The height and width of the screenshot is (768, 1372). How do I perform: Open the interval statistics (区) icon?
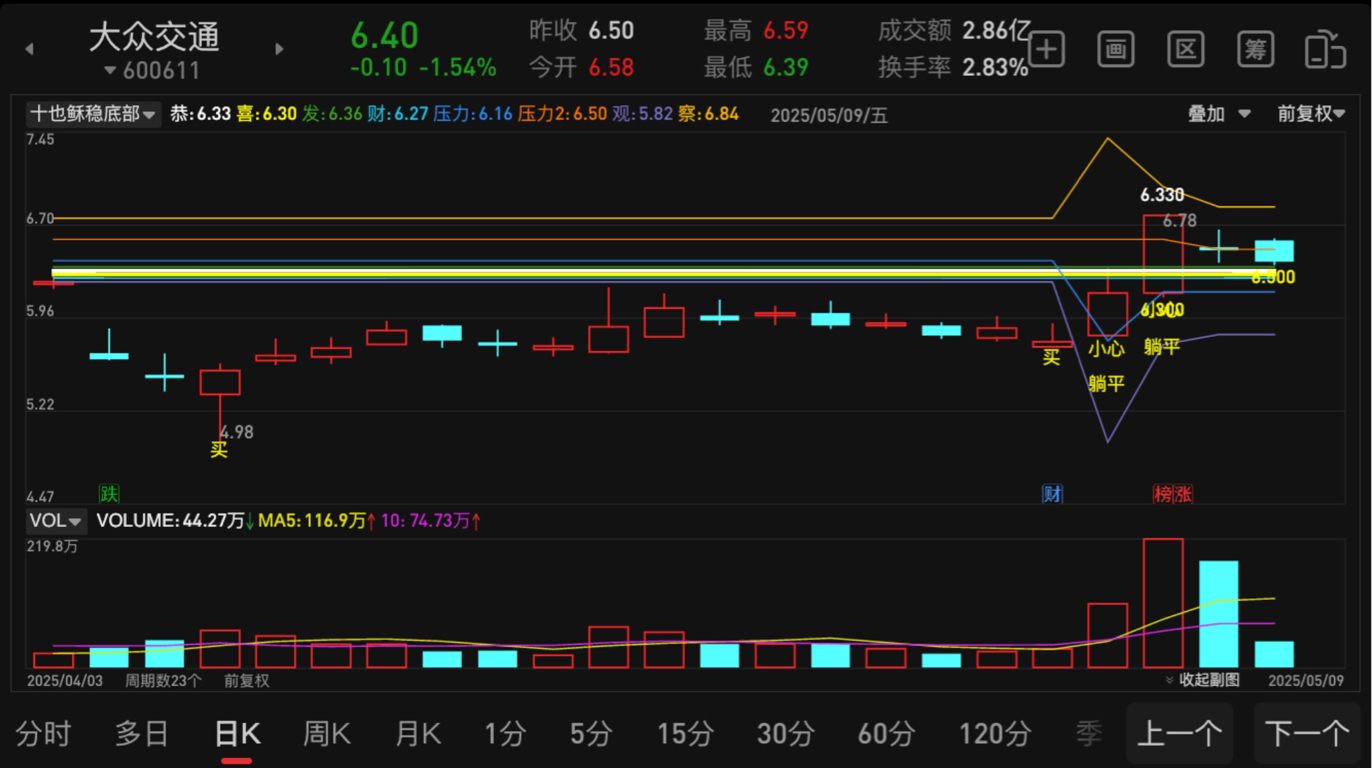pyautogui.click(x=1185, y=48)
